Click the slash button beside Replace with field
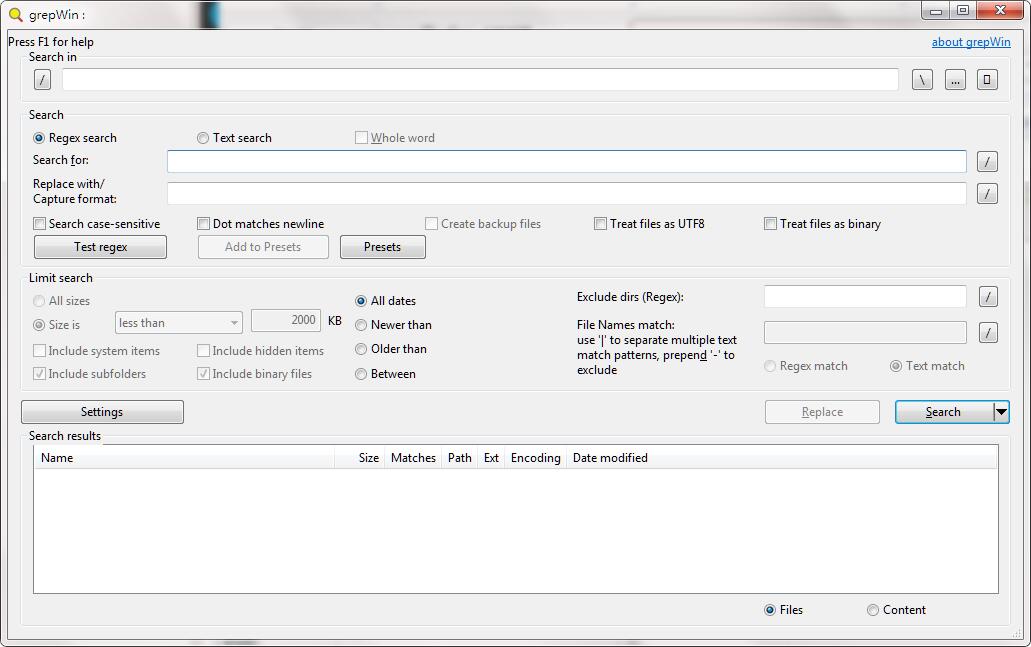This screenshot has width=1031, height=647. (x=987, y=193)
